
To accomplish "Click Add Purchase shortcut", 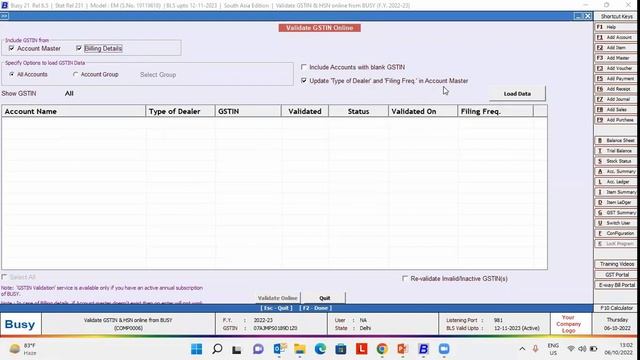I will click(616, 120).
